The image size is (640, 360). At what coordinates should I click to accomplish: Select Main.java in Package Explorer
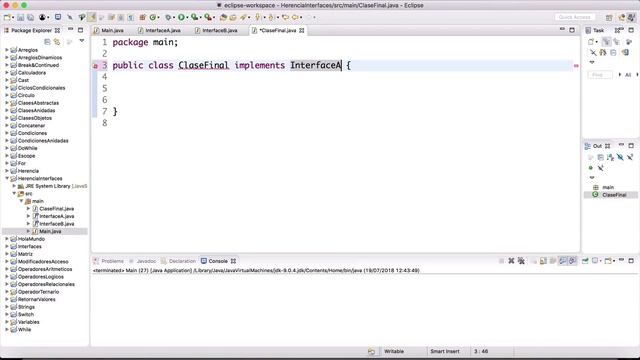pyautogui.click(x=50, y=231)
